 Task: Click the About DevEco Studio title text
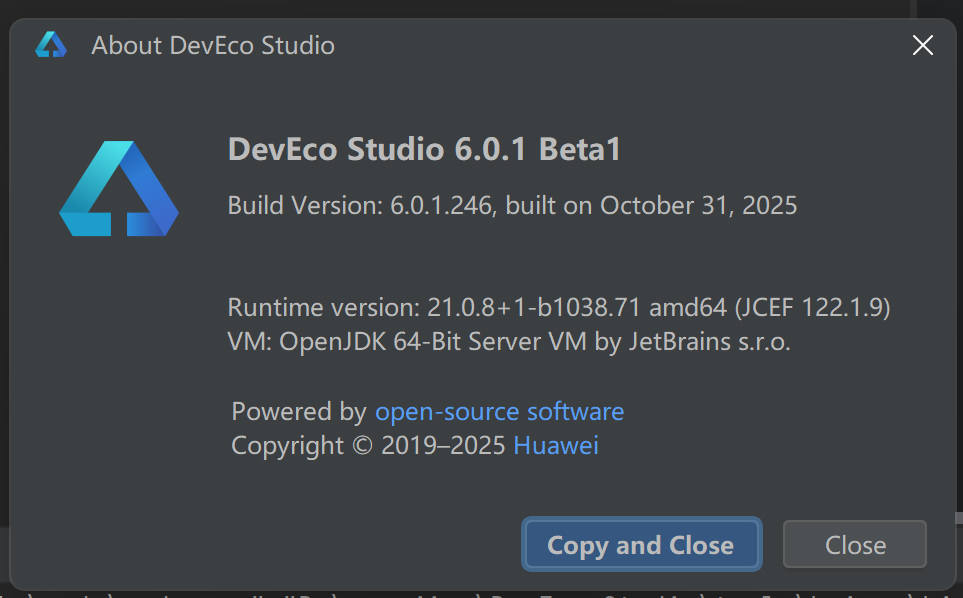[213, 45]
